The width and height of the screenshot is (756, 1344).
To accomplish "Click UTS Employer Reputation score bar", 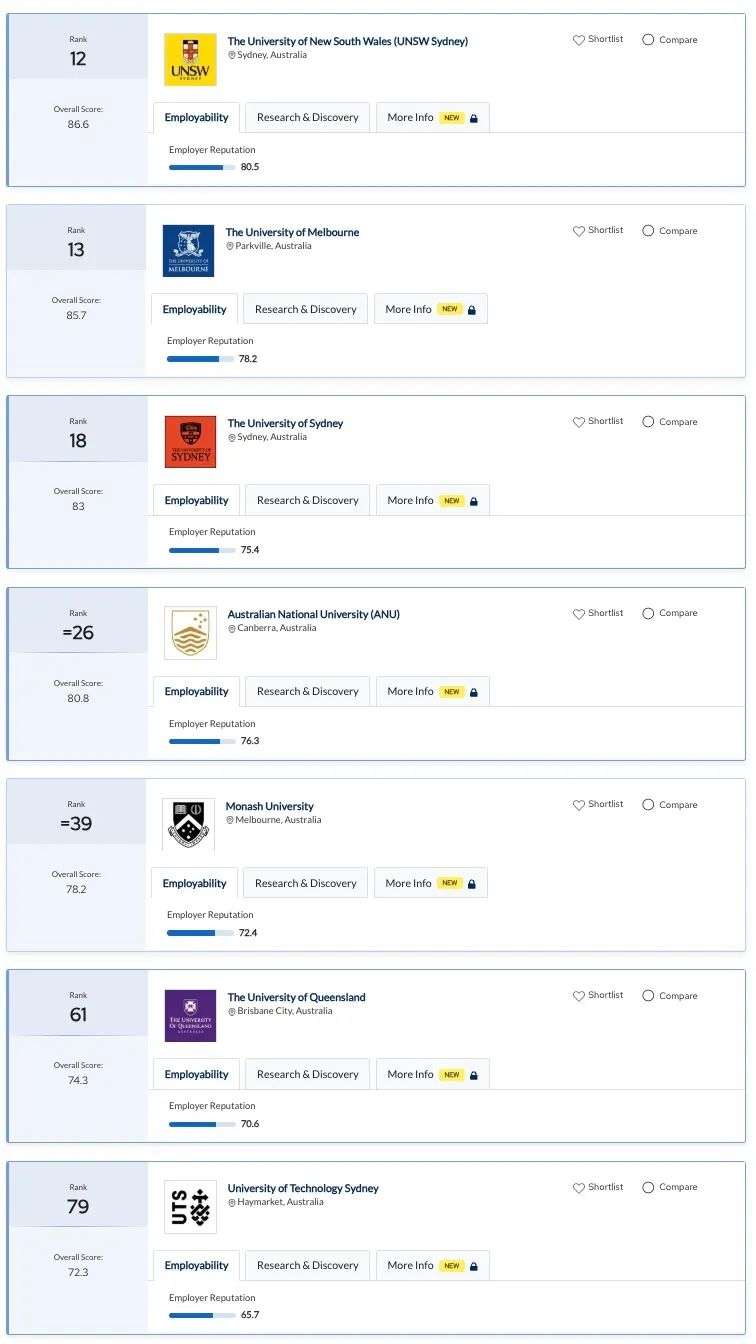I will 203,1316.
